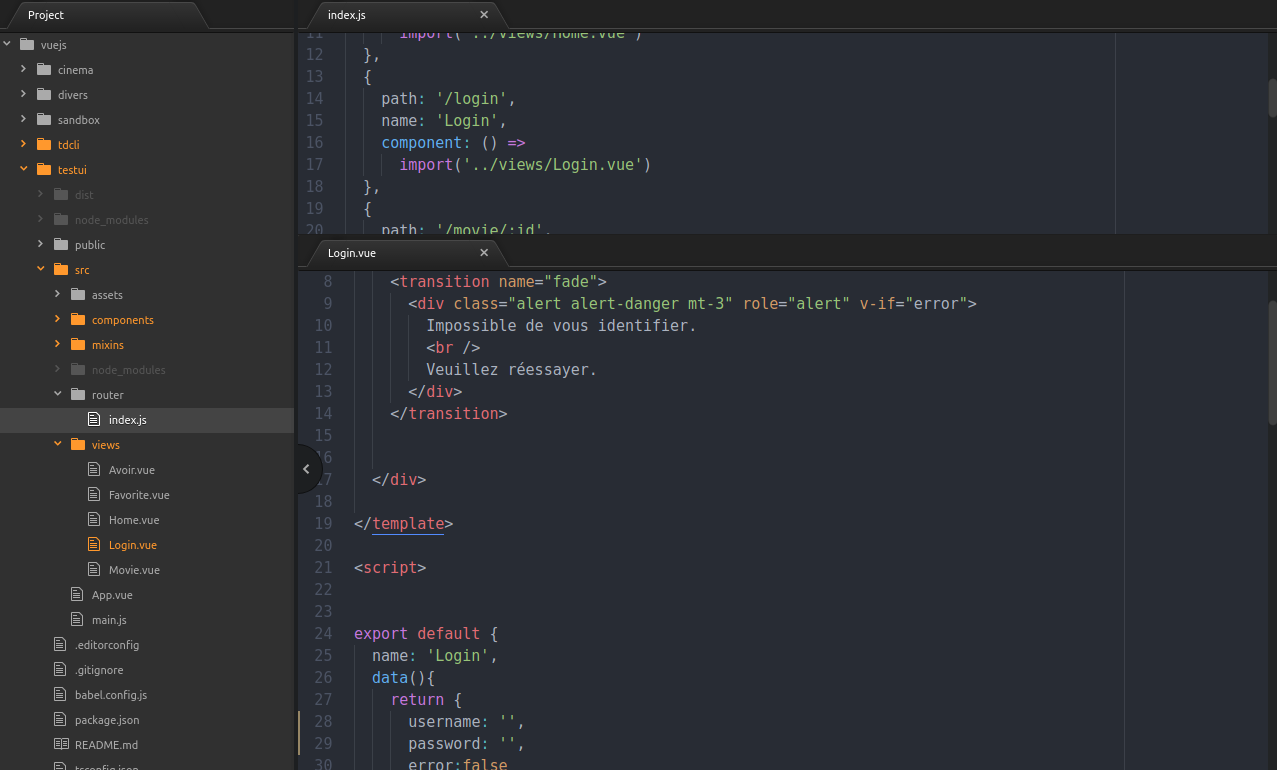
Task: Open main.js file
Action: pos(109,620)
